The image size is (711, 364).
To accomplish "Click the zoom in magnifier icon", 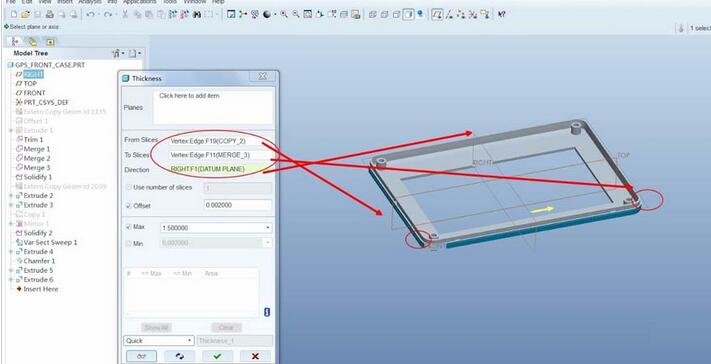I will [284, 15].
